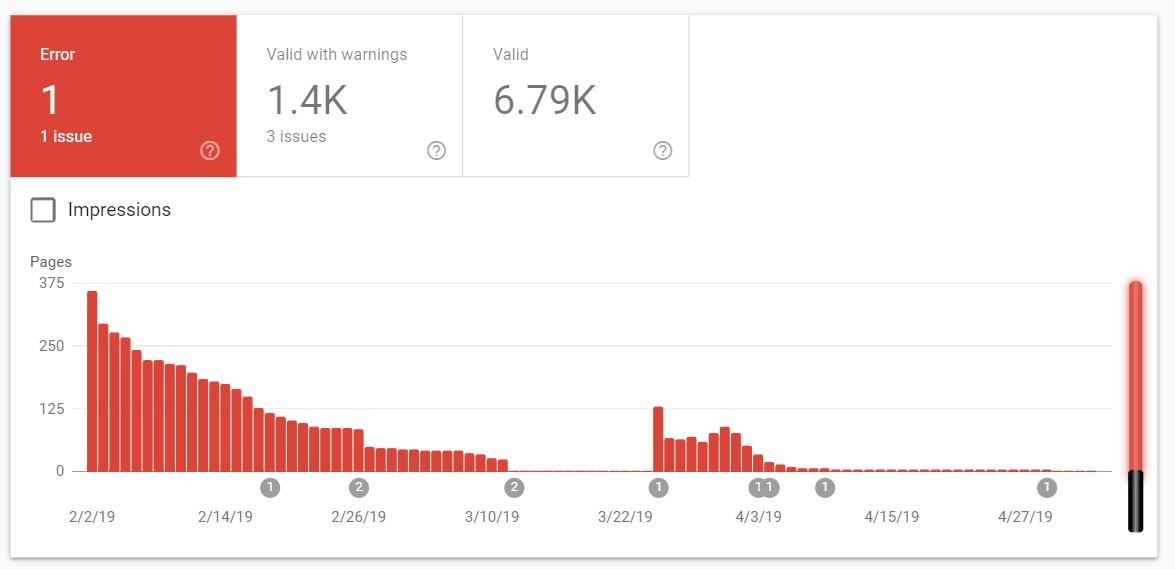Select annotation marker 1 above 4/27/19

(1046, 488)
